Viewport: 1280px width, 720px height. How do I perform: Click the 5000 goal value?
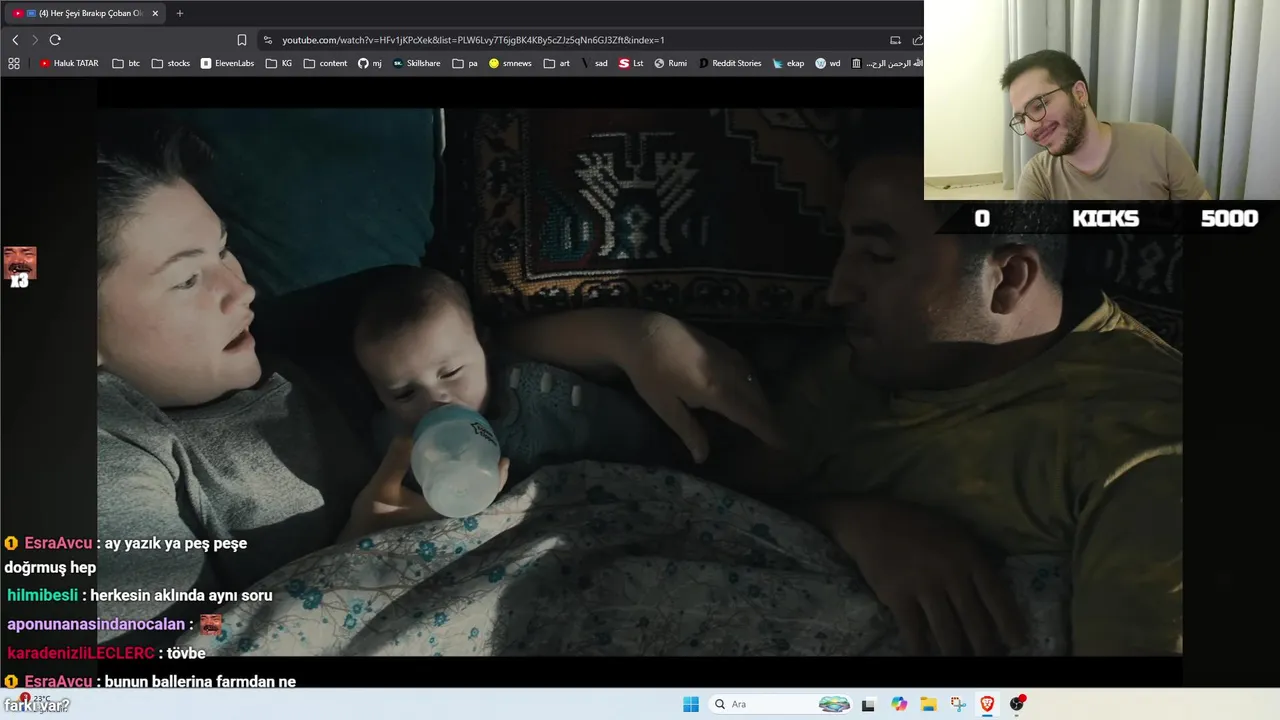click(1229, 218)
